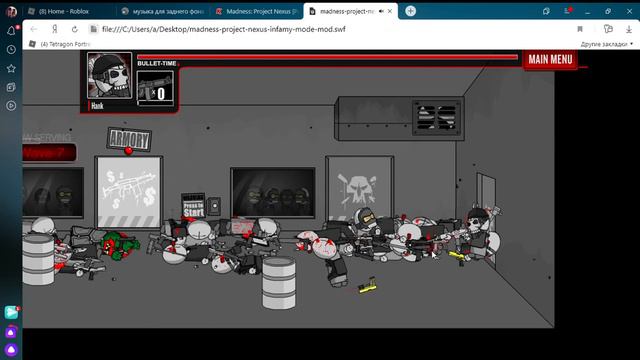Click Hank's character portrait
Image resolution: width=640 pixels, height=360 pixels.
pyautogui.click(x=109, y=76)
